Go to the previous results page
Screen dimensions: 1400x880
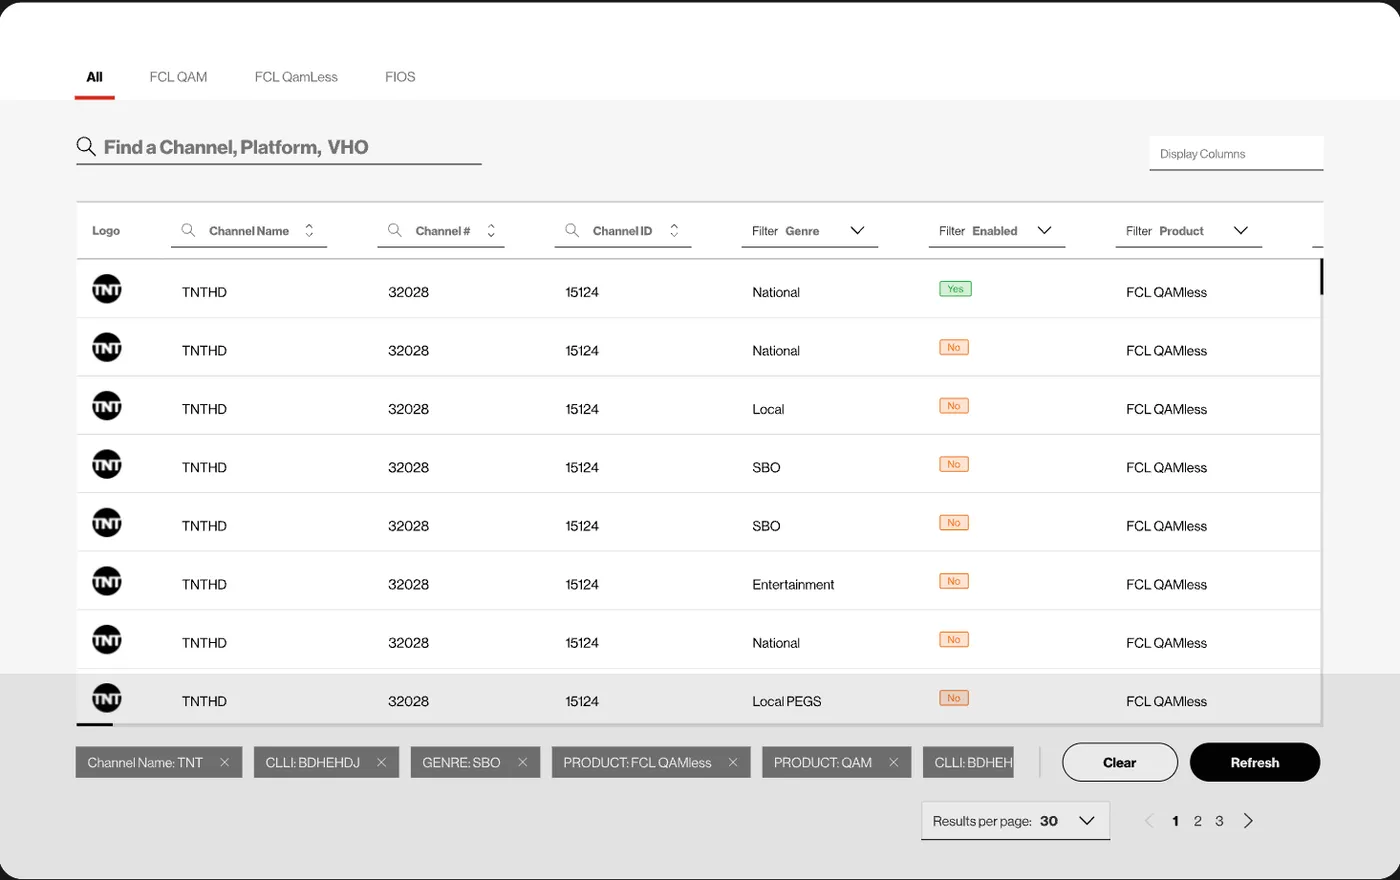point(1149,821)
